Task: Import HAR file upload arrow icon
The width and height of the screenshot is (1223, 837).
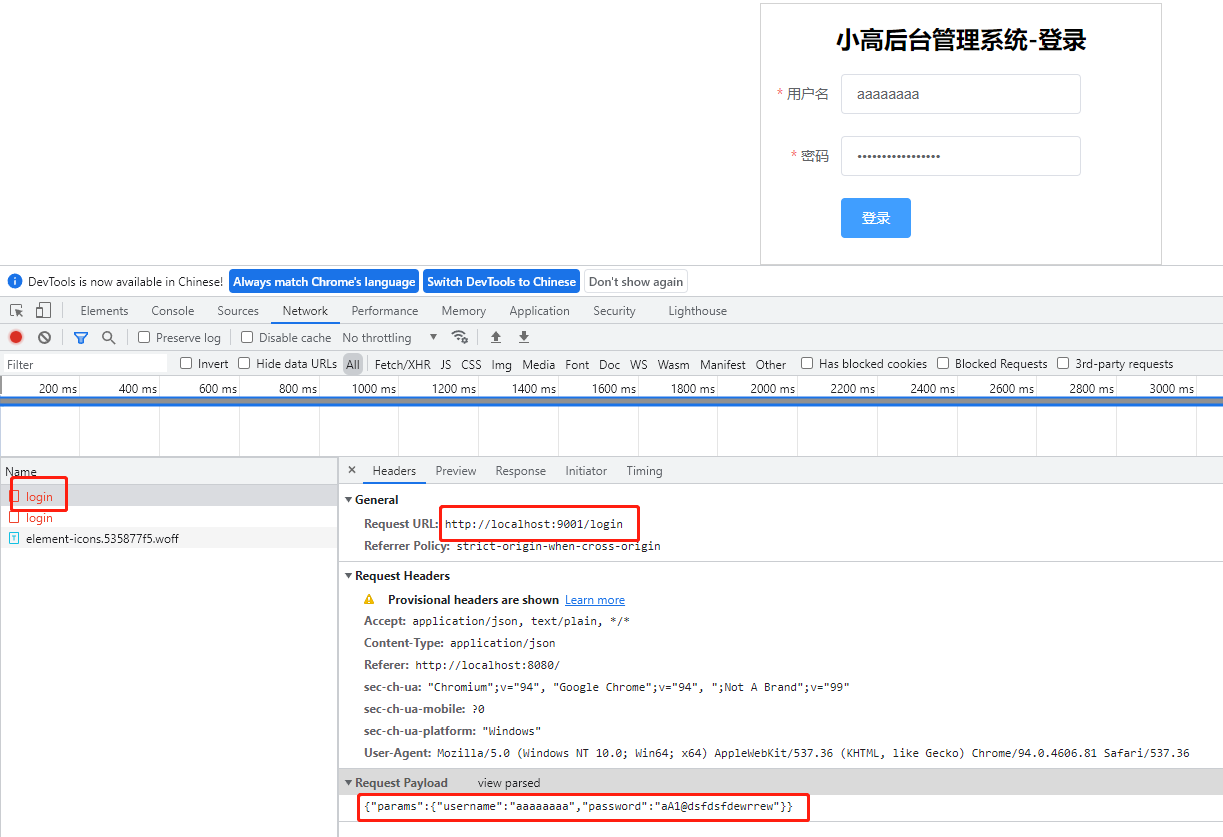Action: click(x=496, y=337)
